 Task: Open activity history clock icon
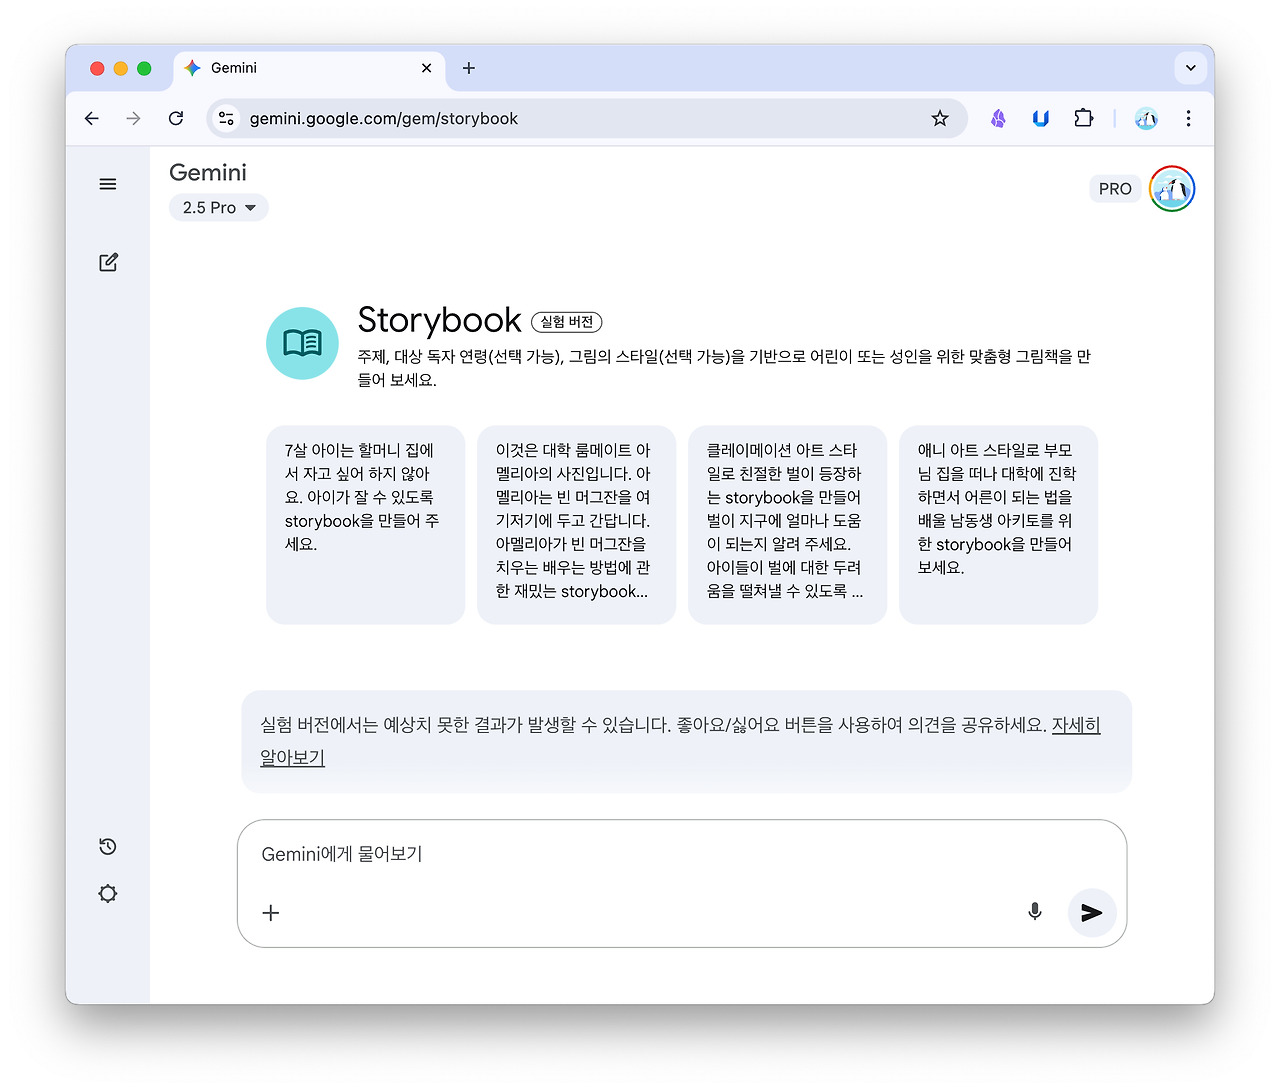(x=108, y=847)
